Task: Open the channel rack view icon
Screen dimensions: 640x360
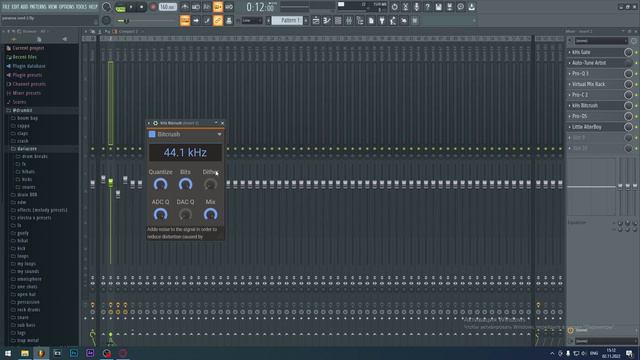Action: pyautogui.click(x=338, y=20)
